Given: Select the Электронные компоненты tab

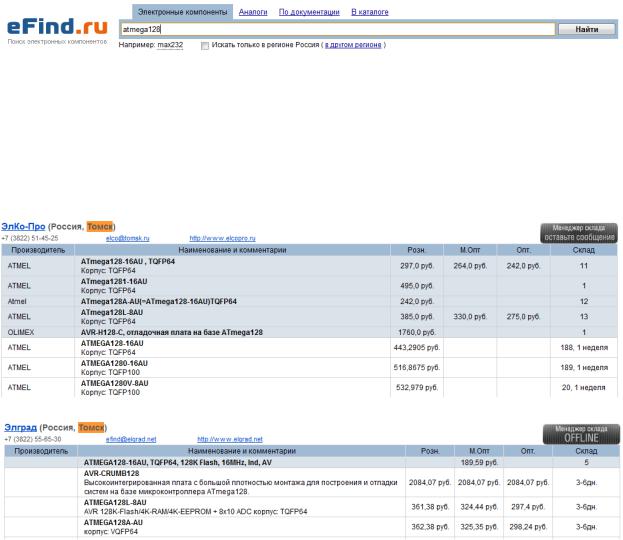Looking at the screenshot, I should [x=182, y=12].
